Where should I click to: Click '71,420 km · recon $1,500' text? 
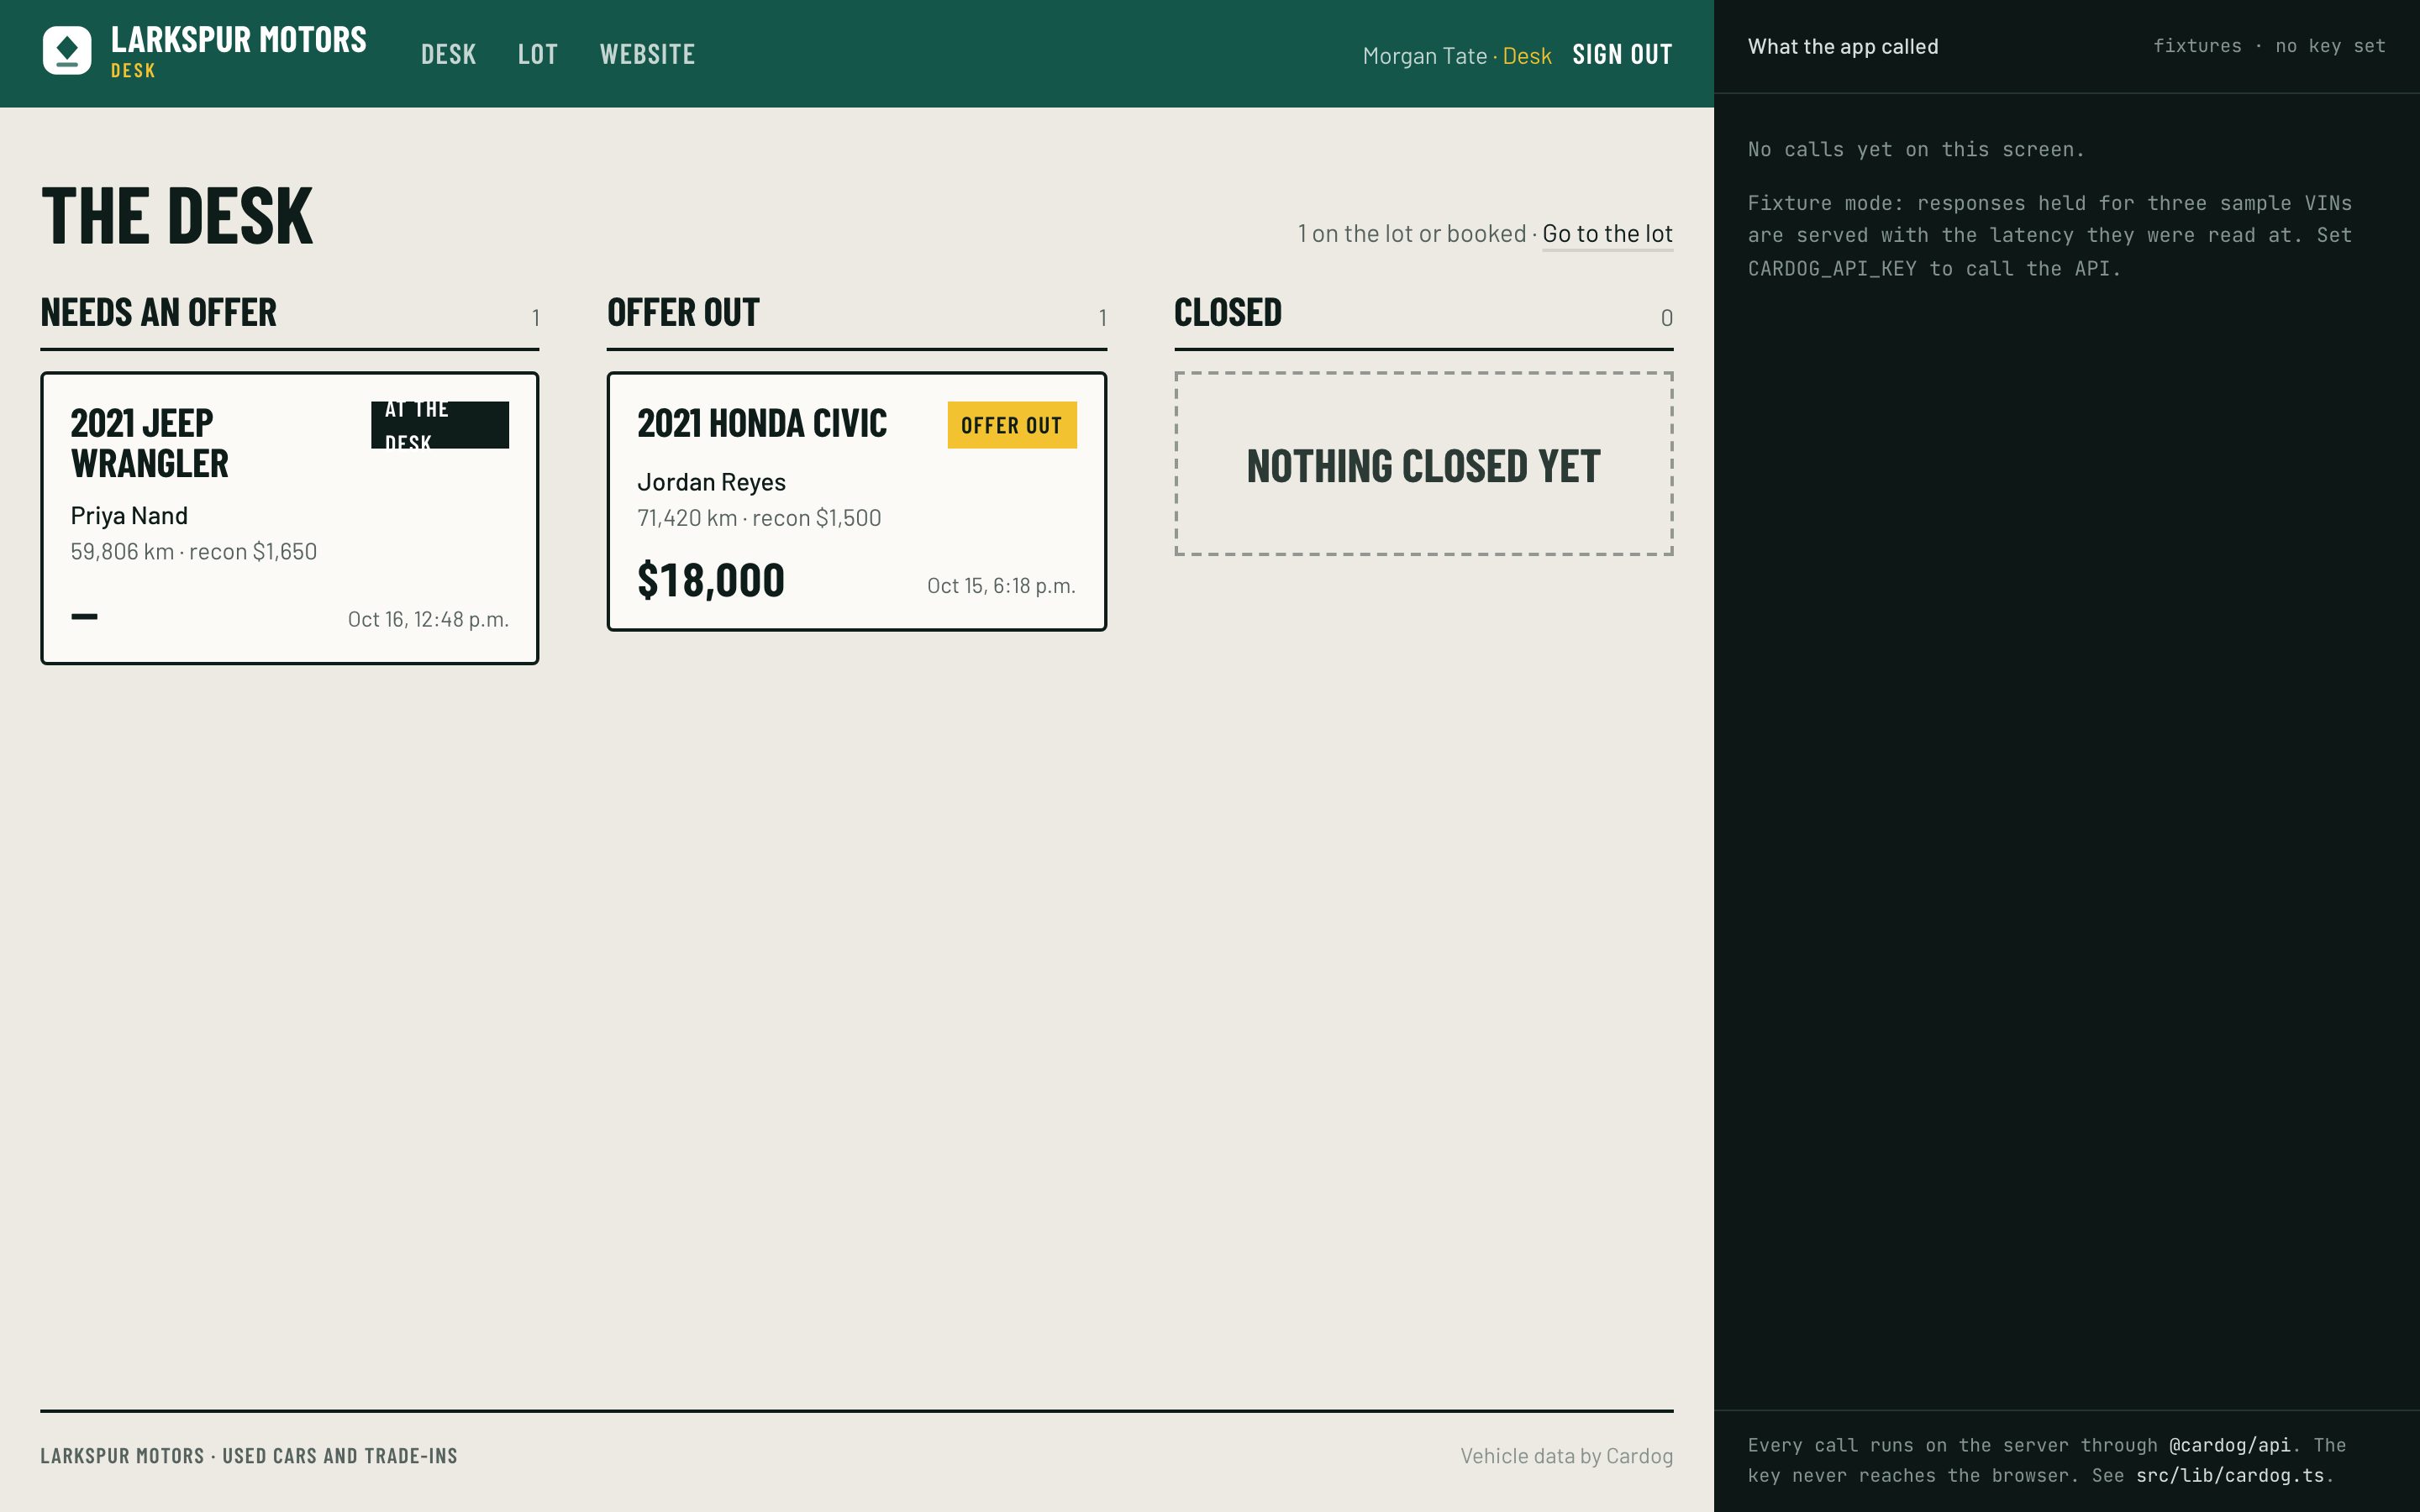point(759,518)
